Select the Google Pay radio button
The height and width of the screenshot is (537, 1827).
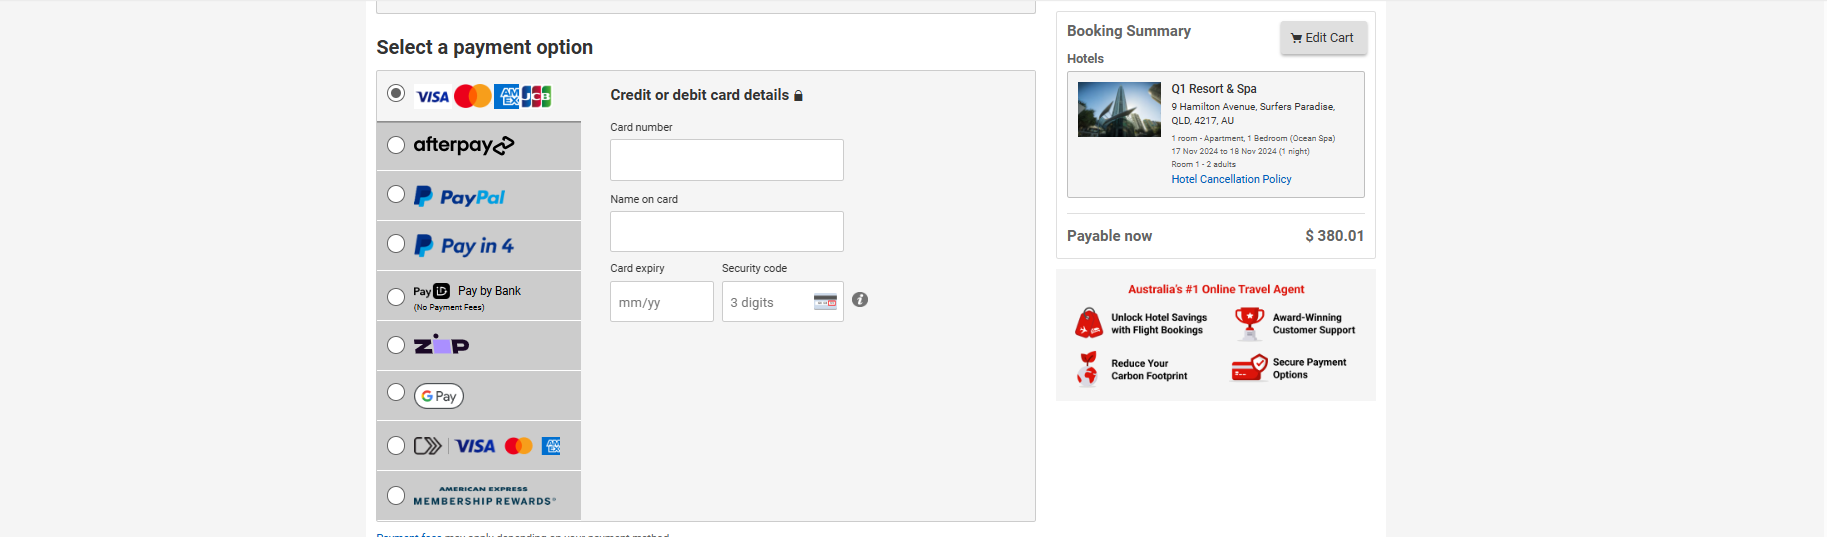[396, 392]
